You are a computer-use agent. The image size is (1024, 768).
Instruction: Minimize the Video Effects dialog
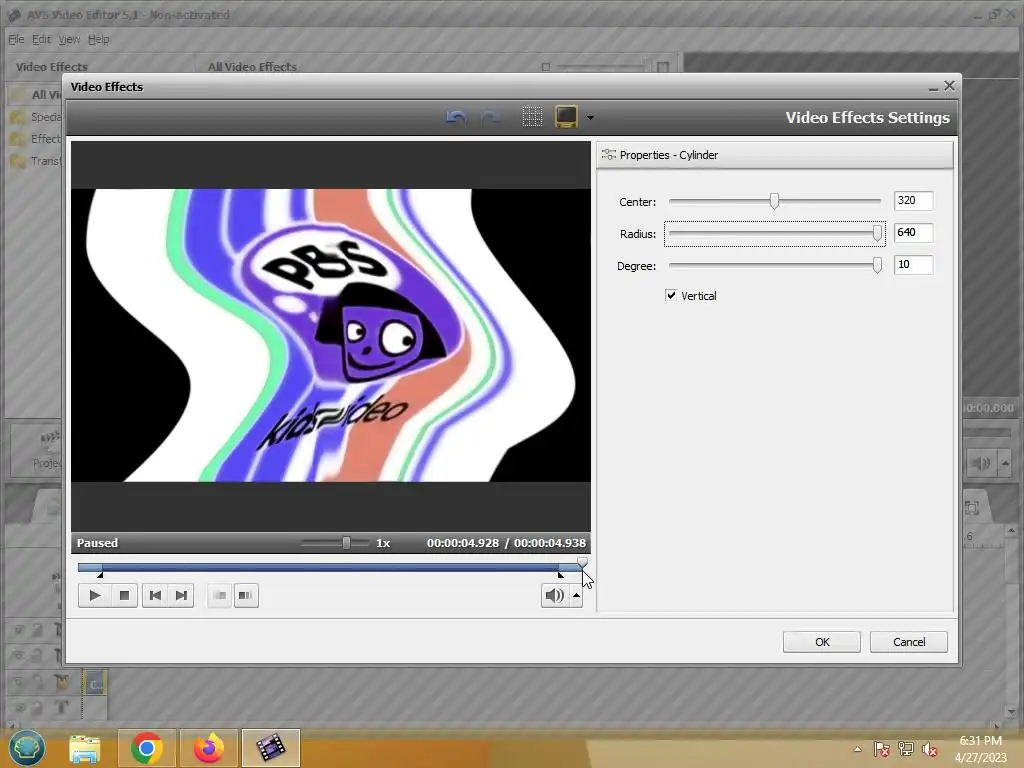933,86
